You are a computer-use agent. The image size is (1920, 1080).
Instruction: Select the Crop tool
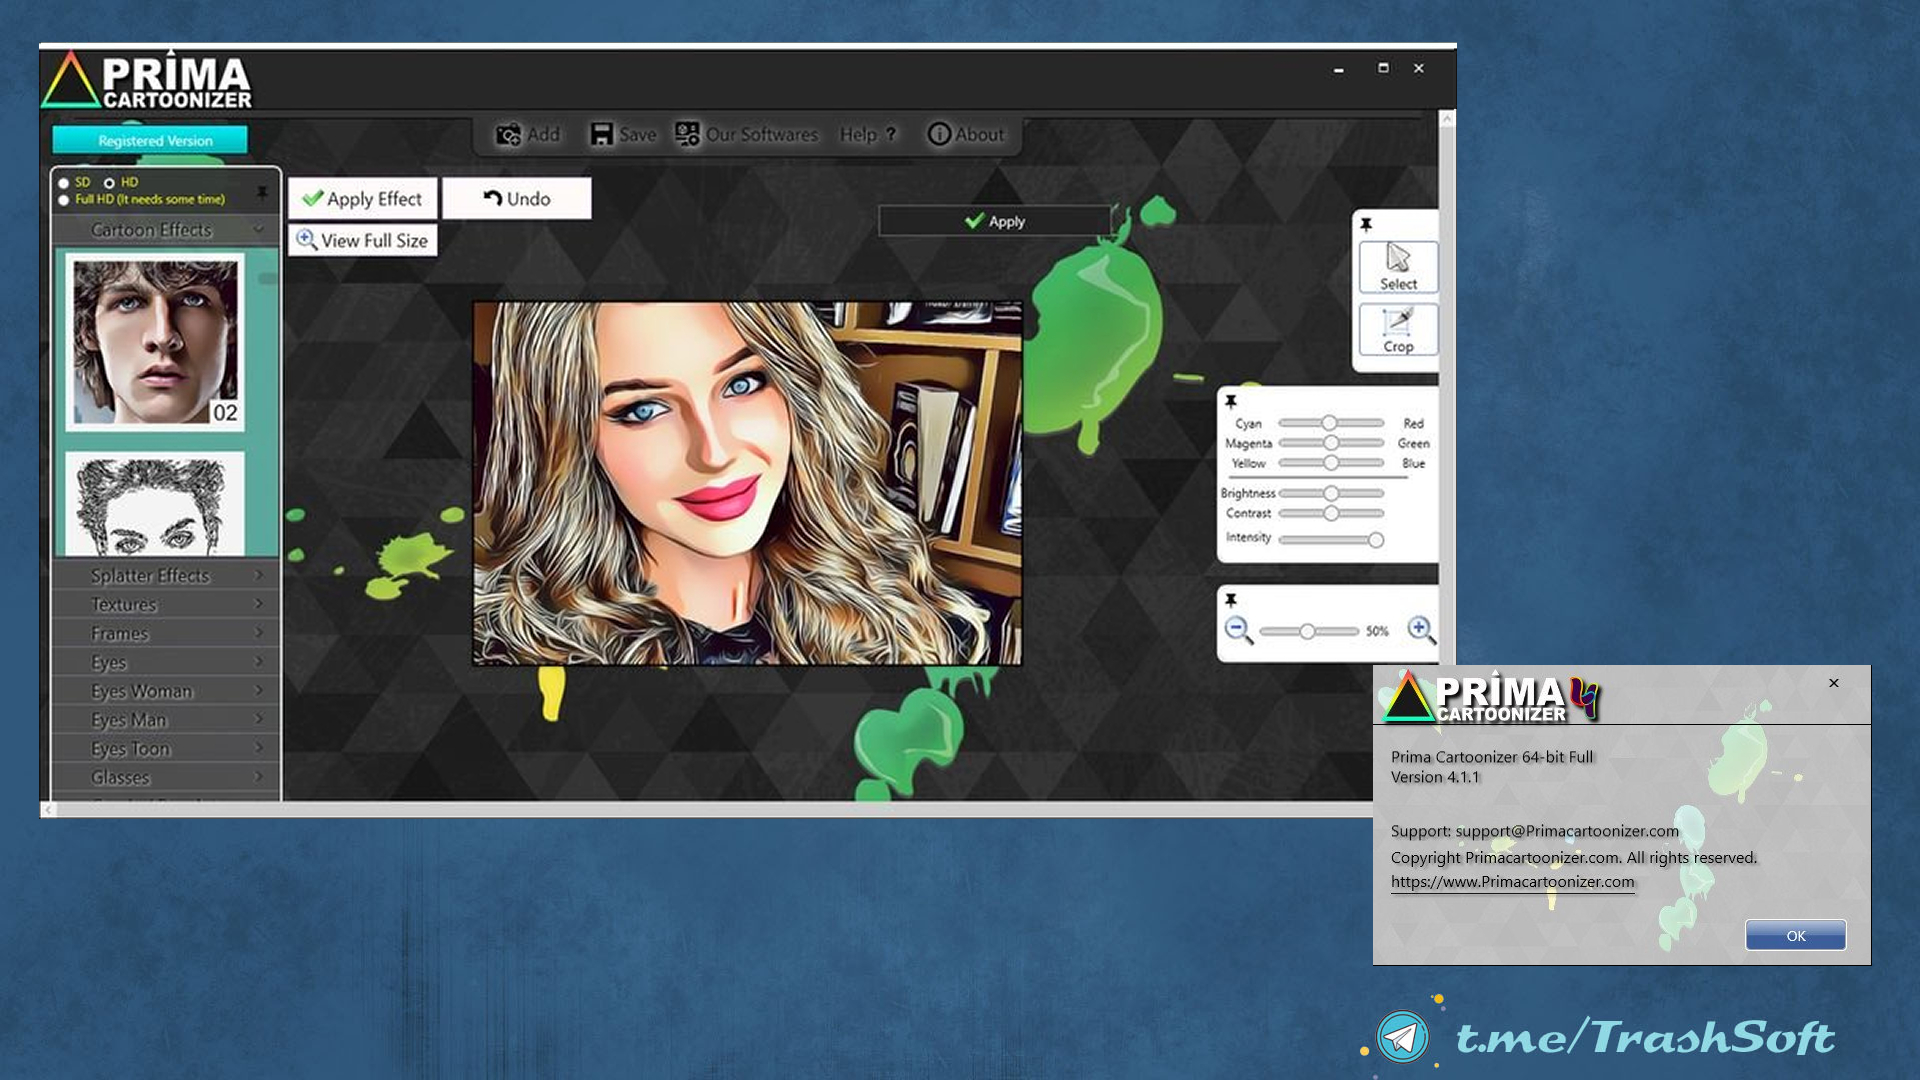pyautogui.click(x=1396, y=330)
